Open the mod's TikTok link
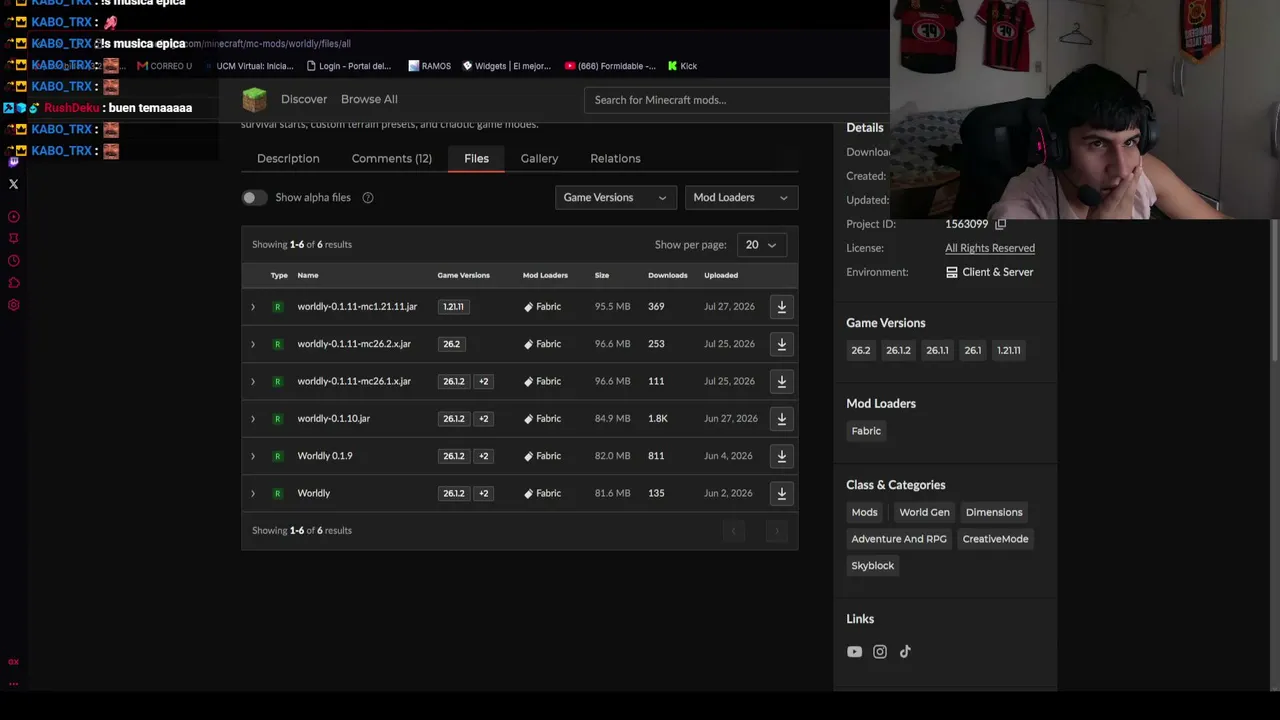Viewport: 1280px width, 720px height. tap(905, 652)
